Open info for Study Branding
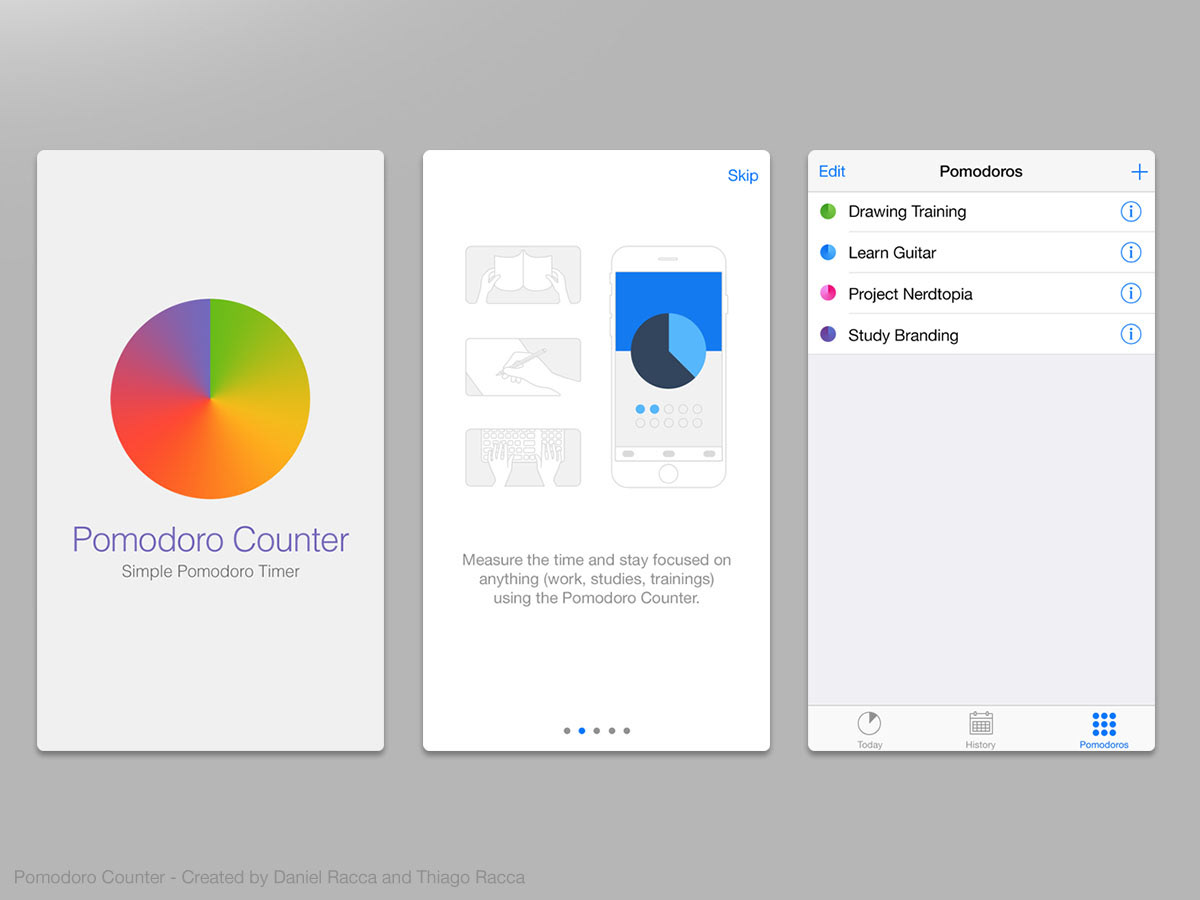Viewport: 1200px width, 900px height. (1131, 334)
